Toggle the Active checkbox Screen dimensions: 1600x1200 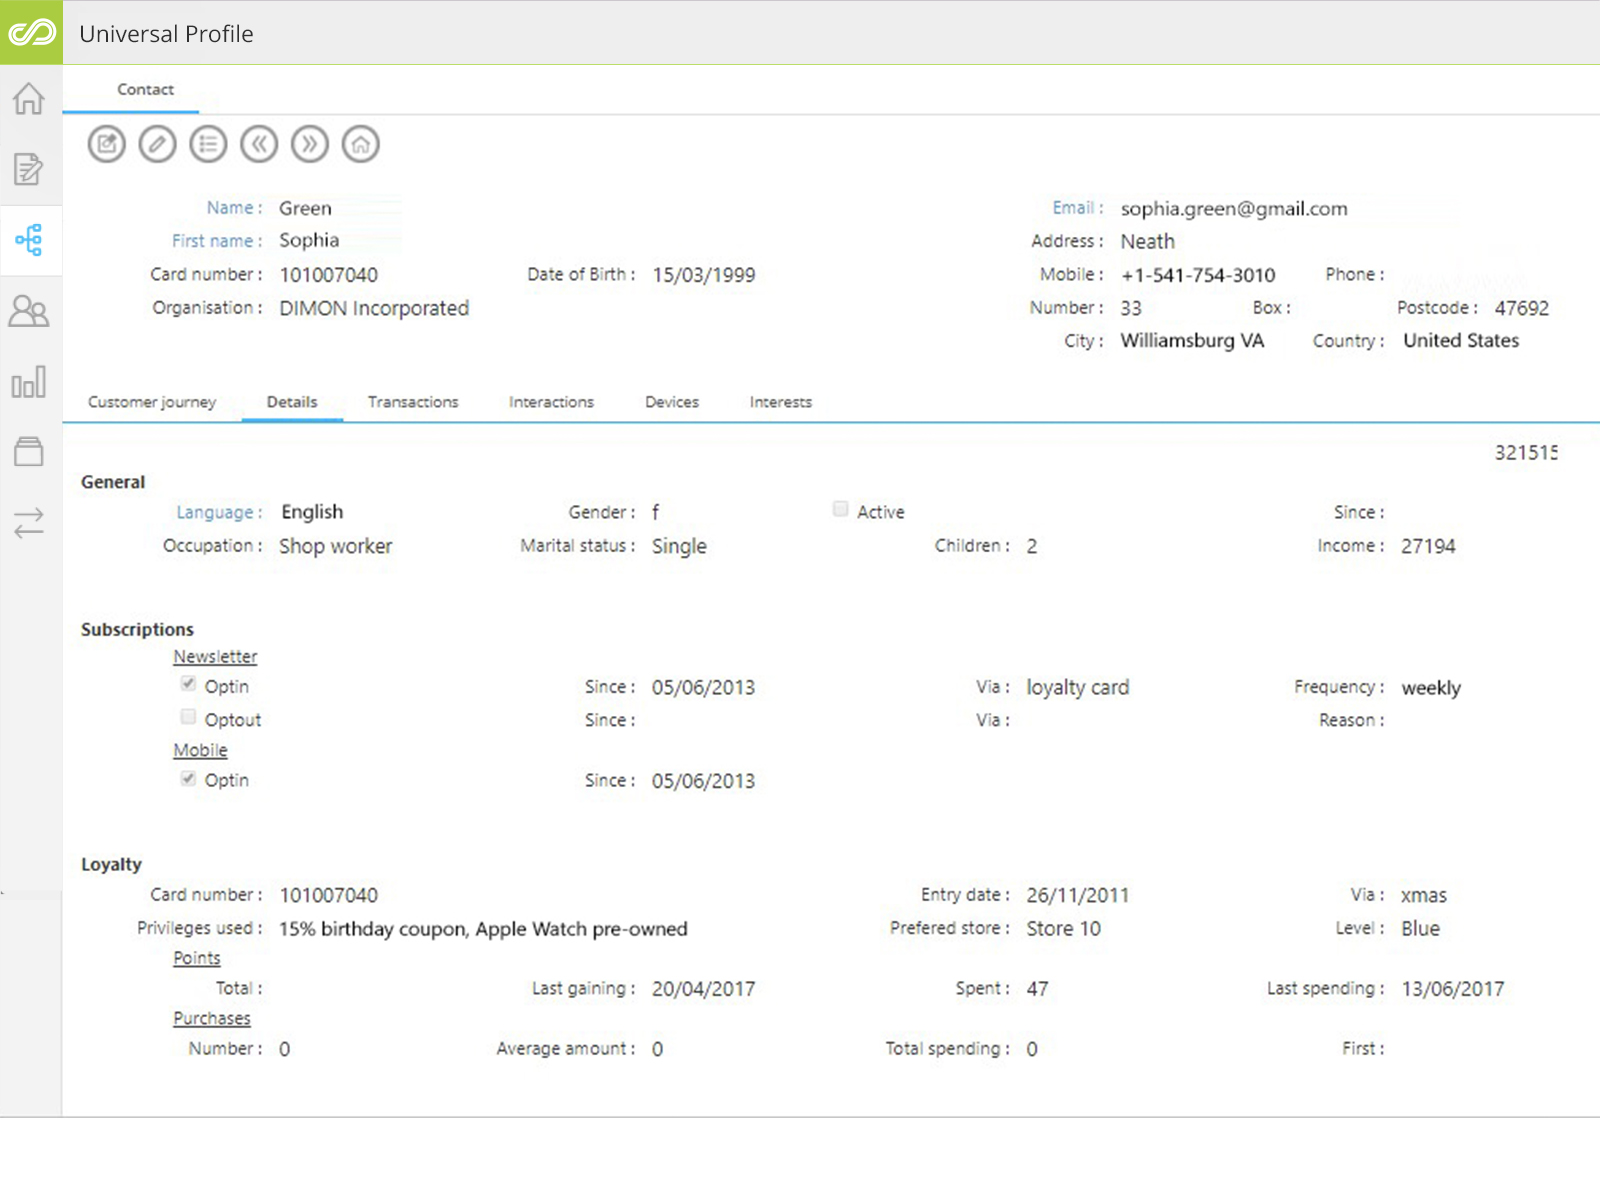[x=841, y=509]
